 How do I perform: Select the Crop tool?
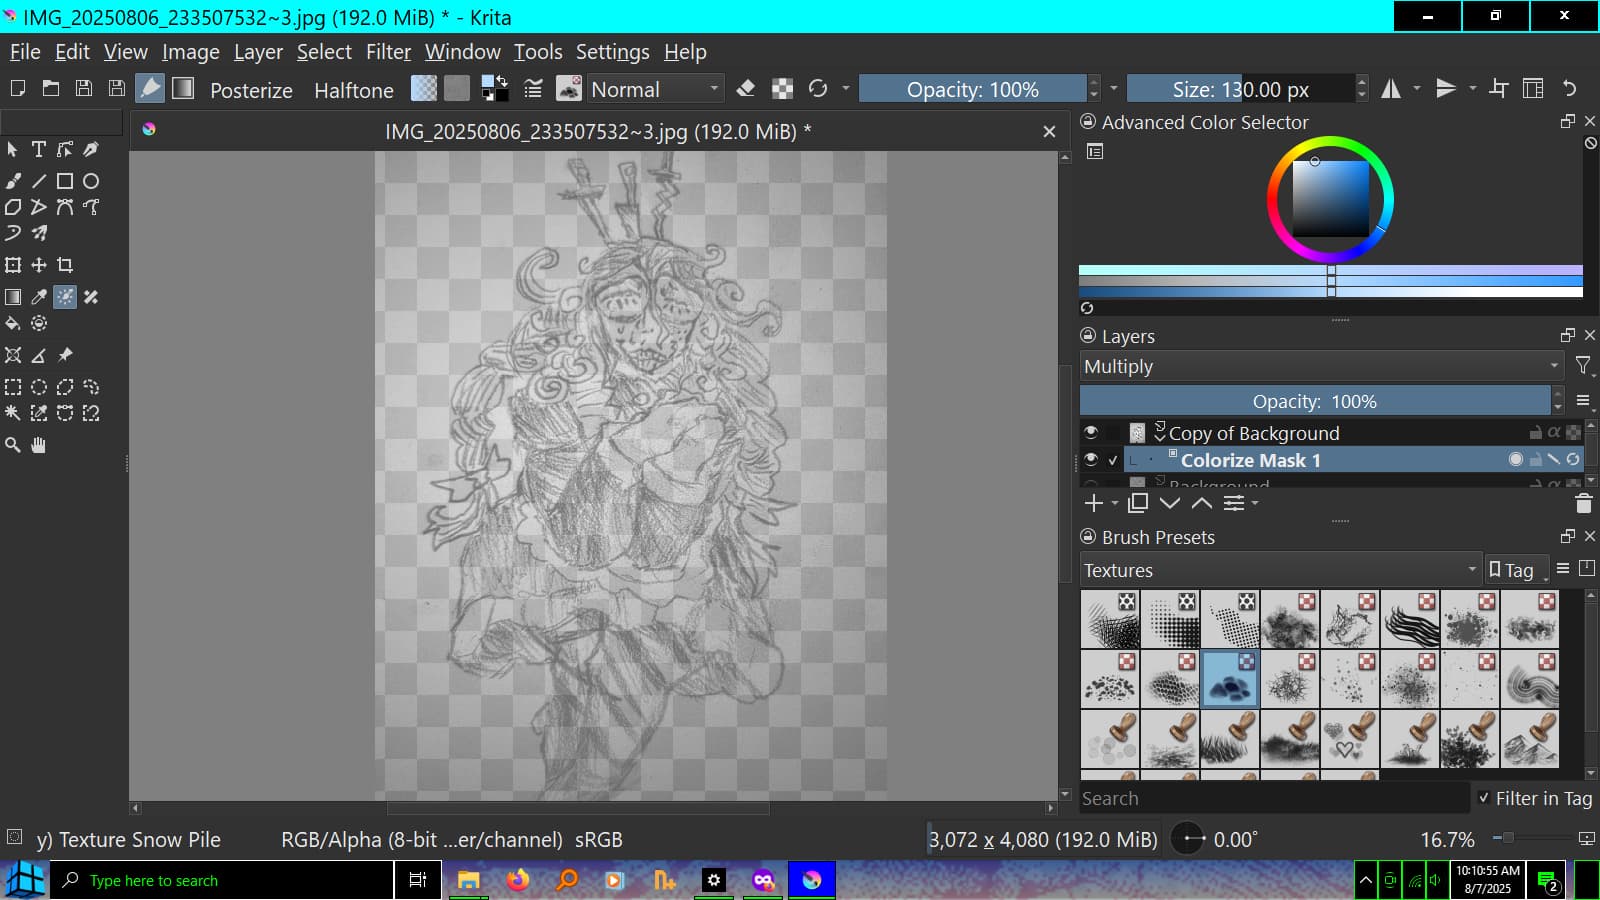pyautogui.click(x=65, y=265)
